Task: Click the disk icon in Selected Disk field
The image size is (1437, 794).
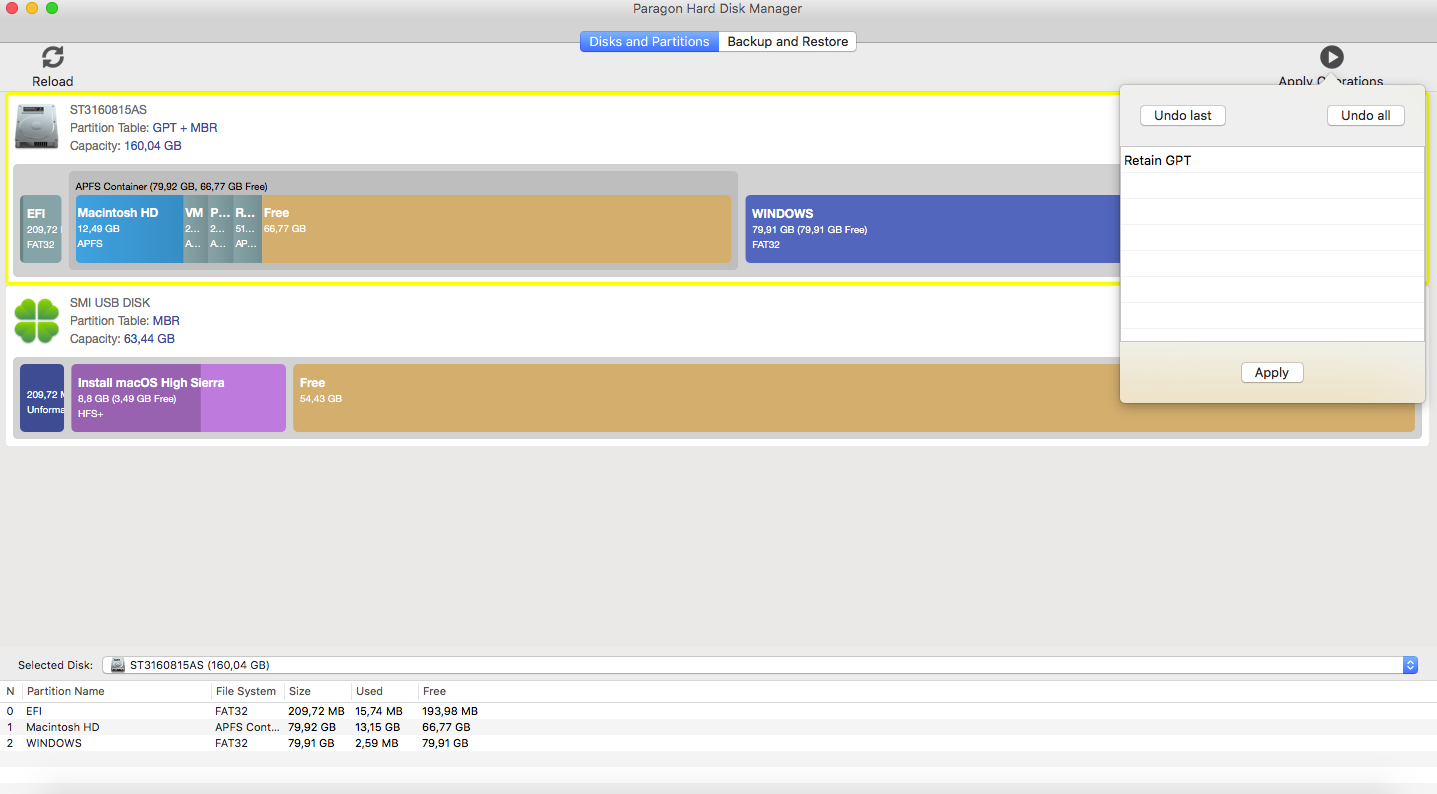Action: [x=118, y=665]
